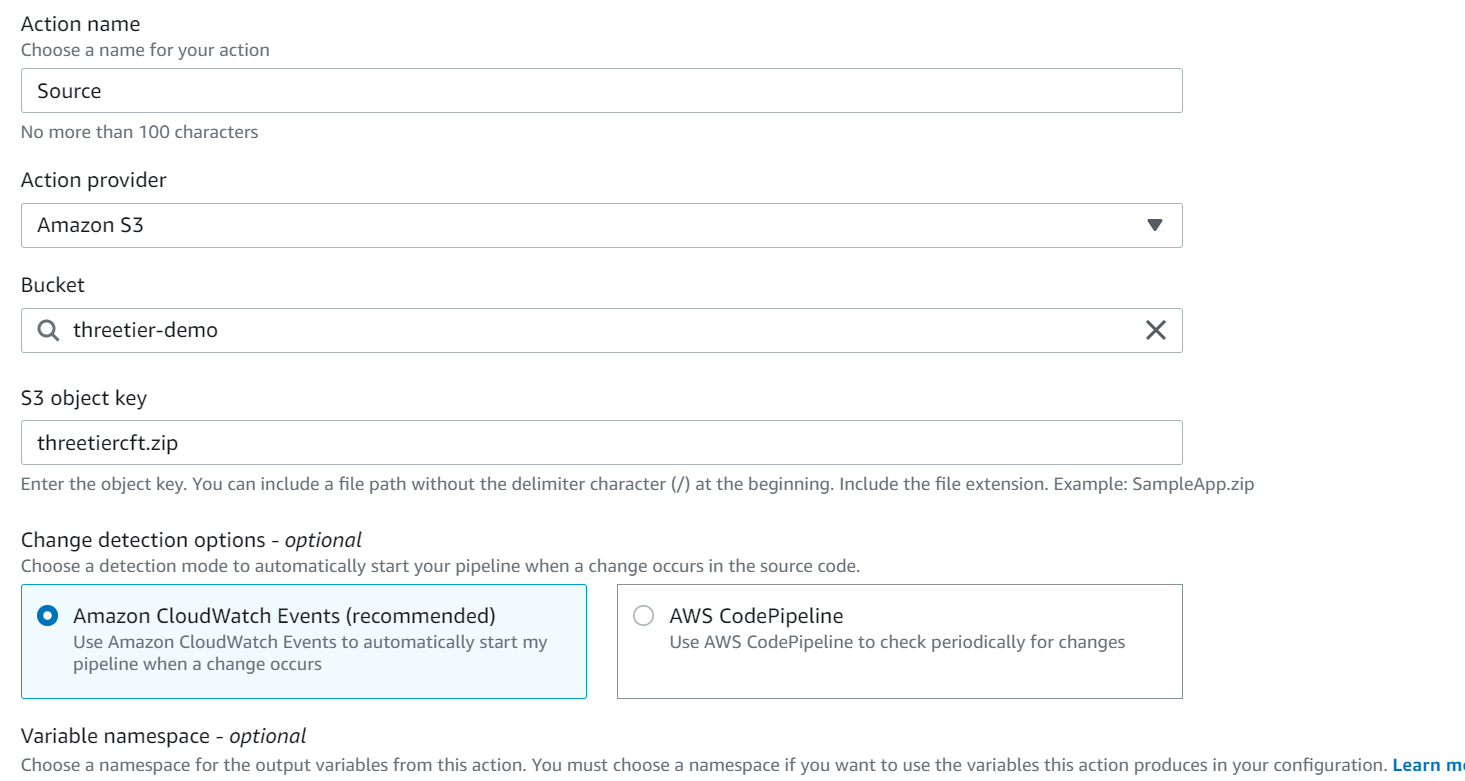Click the 'Action provider' field label
The height and width of the screenshot is (781, 1465).
pyautogui.click(x=94, y=180)
